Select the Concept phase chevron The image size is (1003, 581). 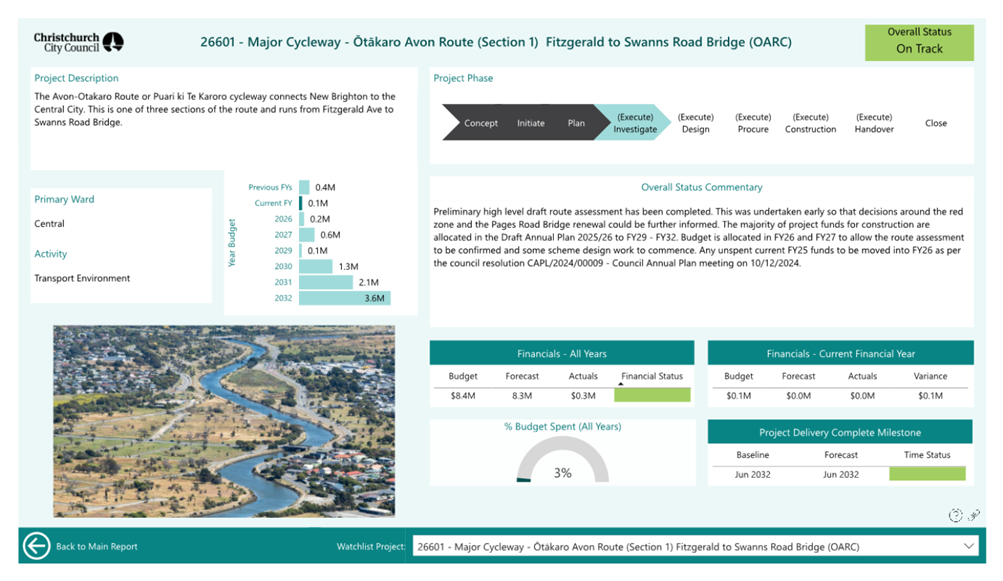click(x=480, y=123)
